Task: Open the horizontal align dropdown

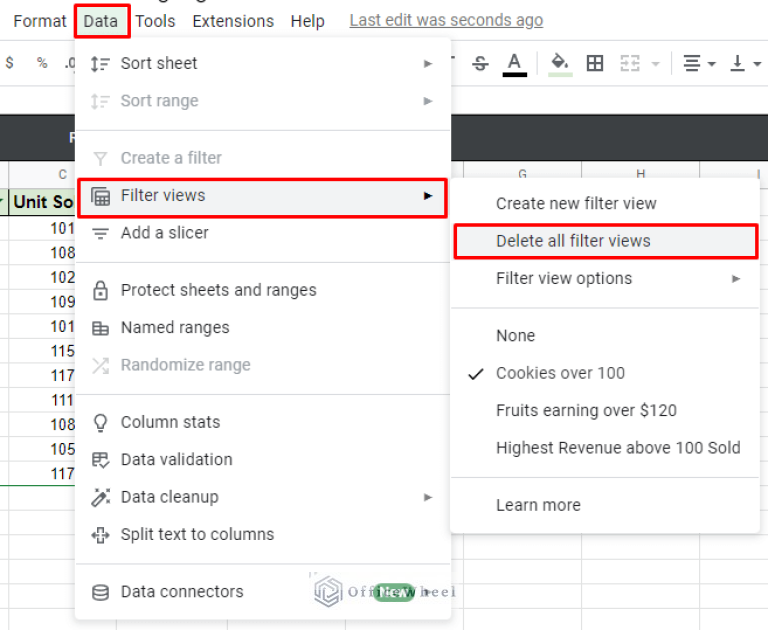Action: [x=698, y=63]
